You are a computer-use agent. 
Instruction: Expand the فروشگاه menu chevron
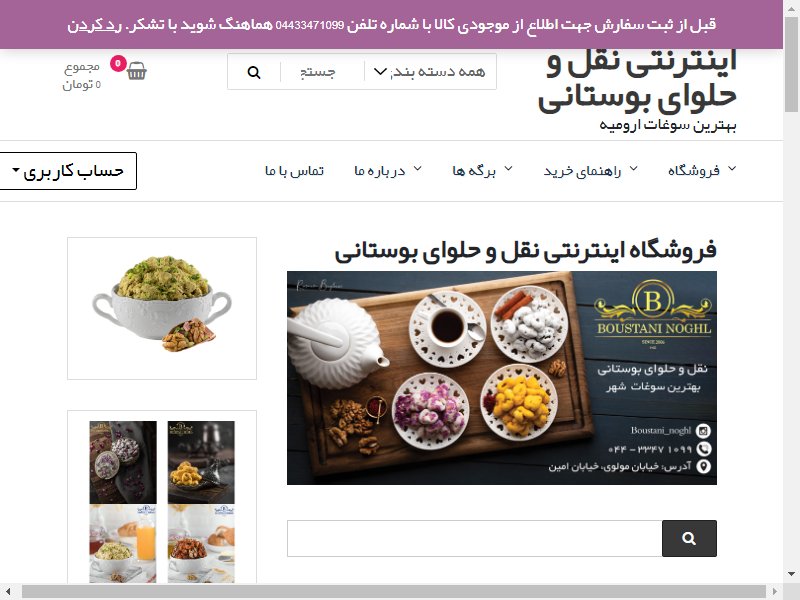pyautogui.click(x=732, y=169)
